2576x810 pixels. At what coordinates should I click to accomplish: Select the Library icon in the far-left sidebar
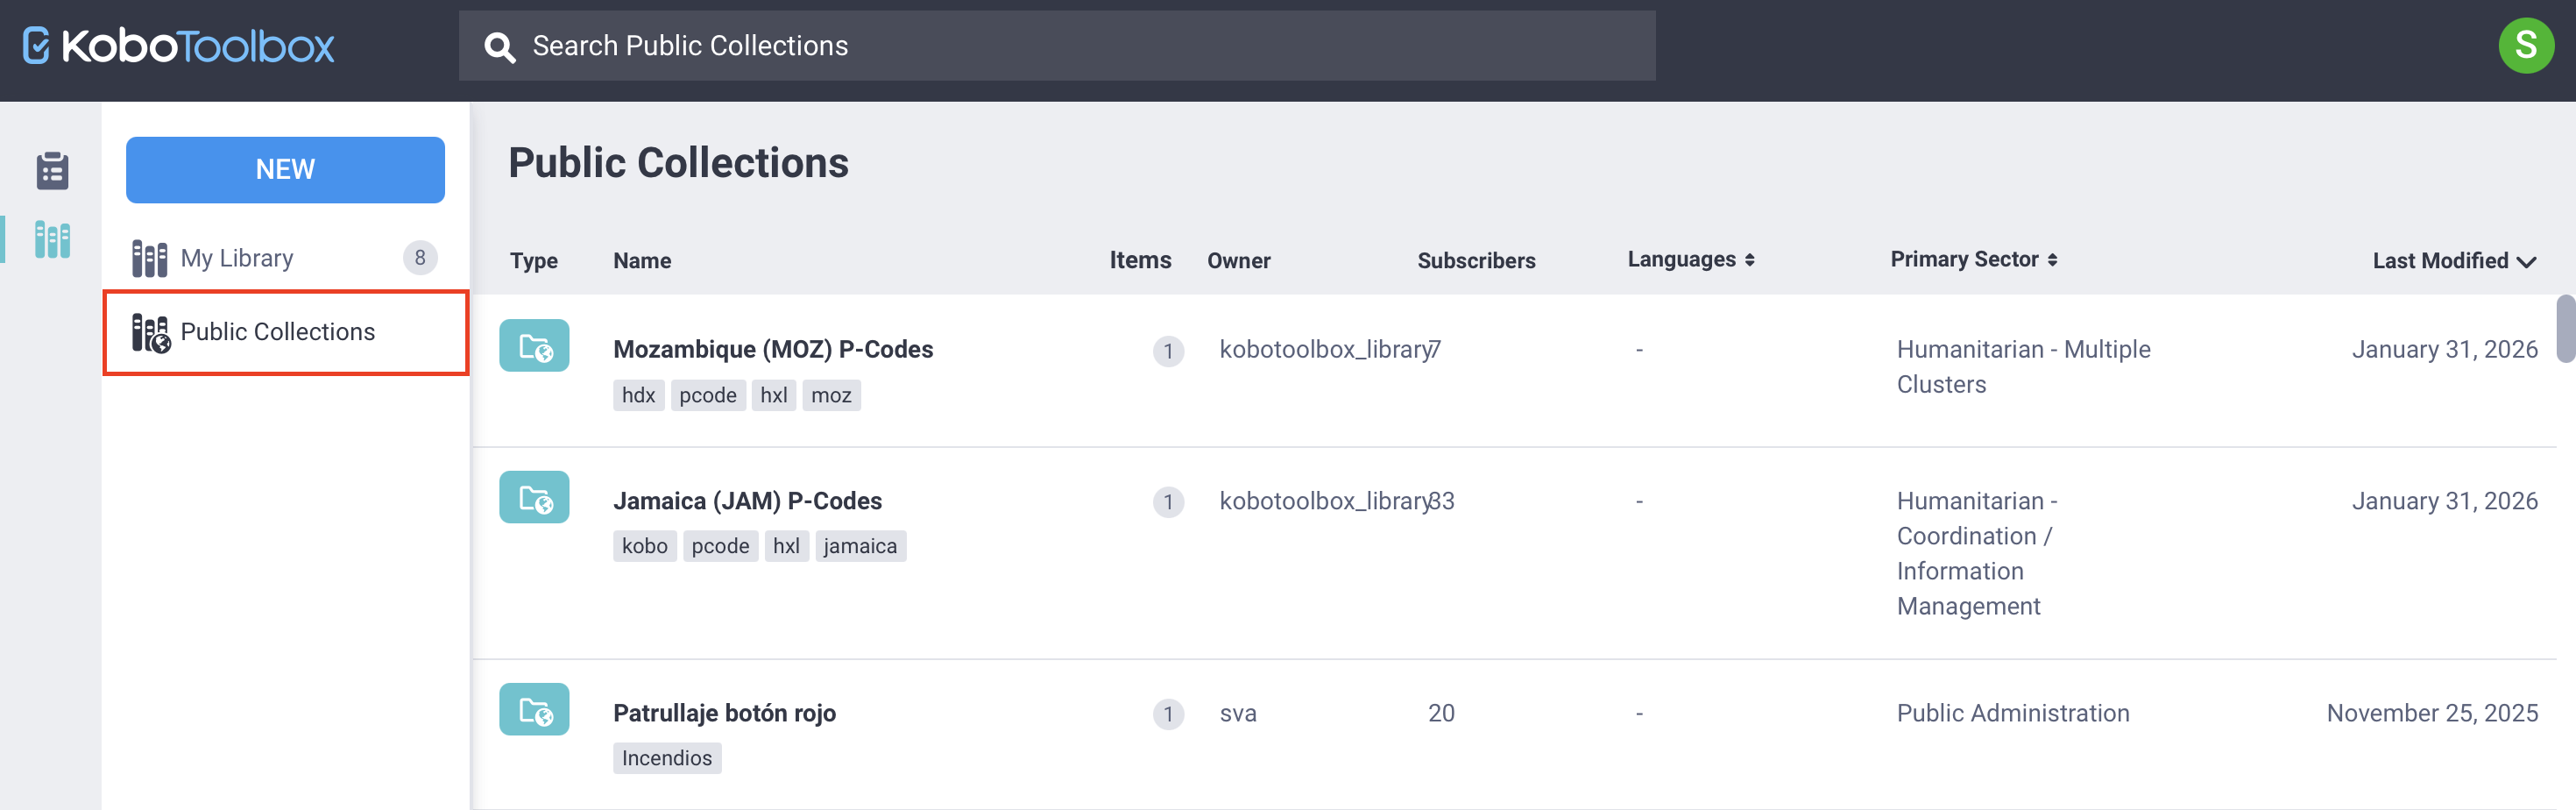[x=50, y=239]
